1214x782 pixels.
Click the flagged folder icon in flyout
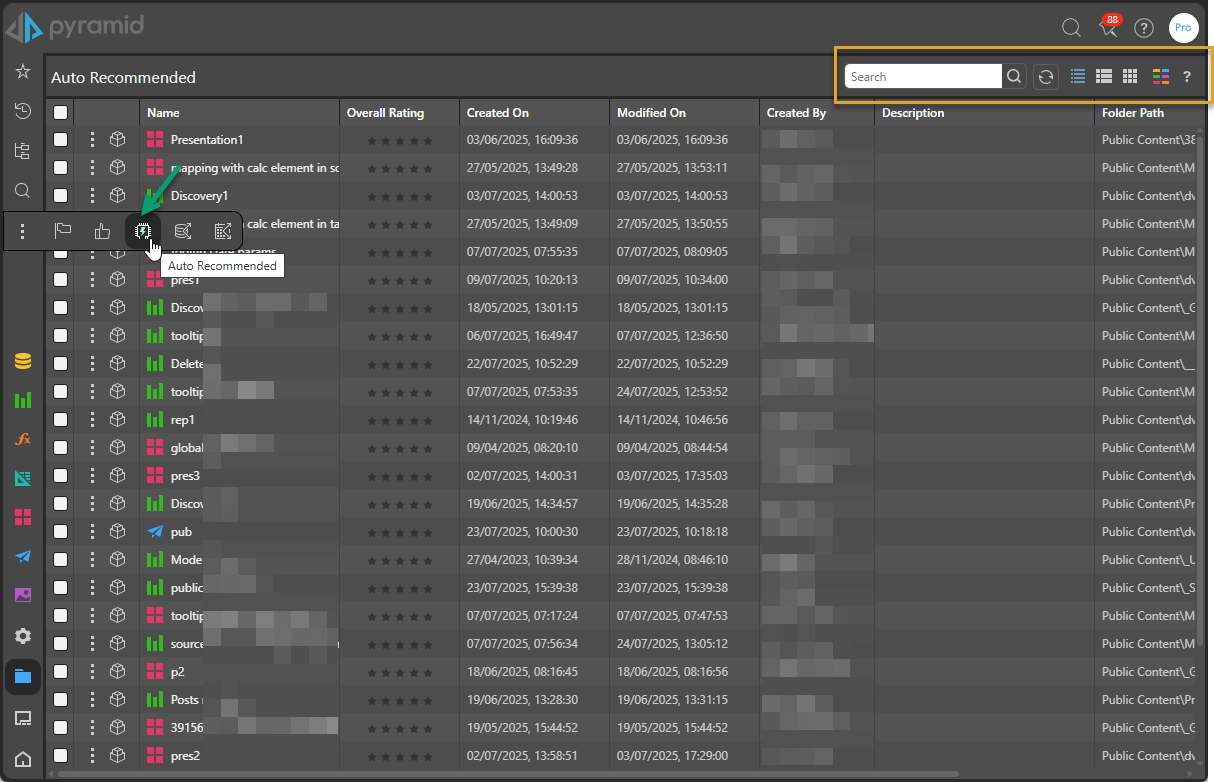[62, 231]
